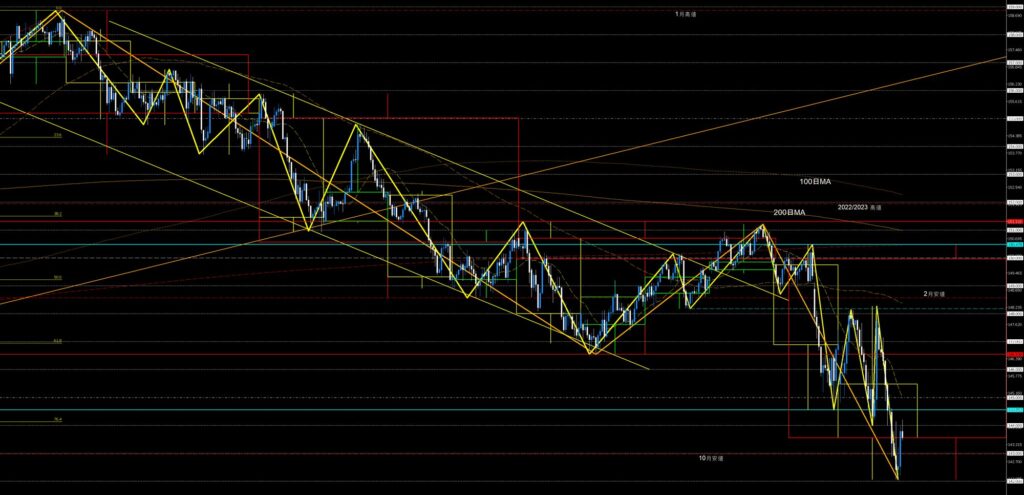The width and height of the screenshot is (1024, 495).
Task: Click the 2022/2023 高値 label
Action: 860,206
